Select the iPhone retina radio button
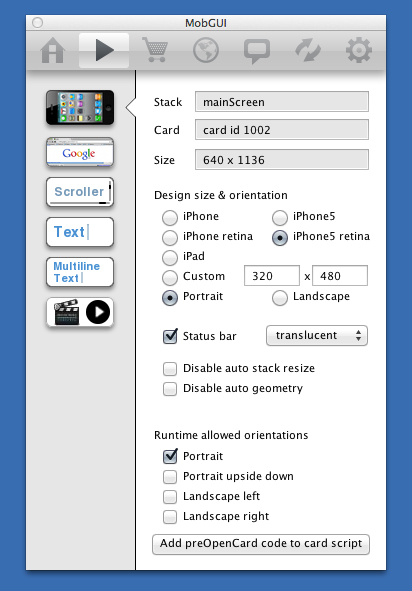 pos(170,237)
